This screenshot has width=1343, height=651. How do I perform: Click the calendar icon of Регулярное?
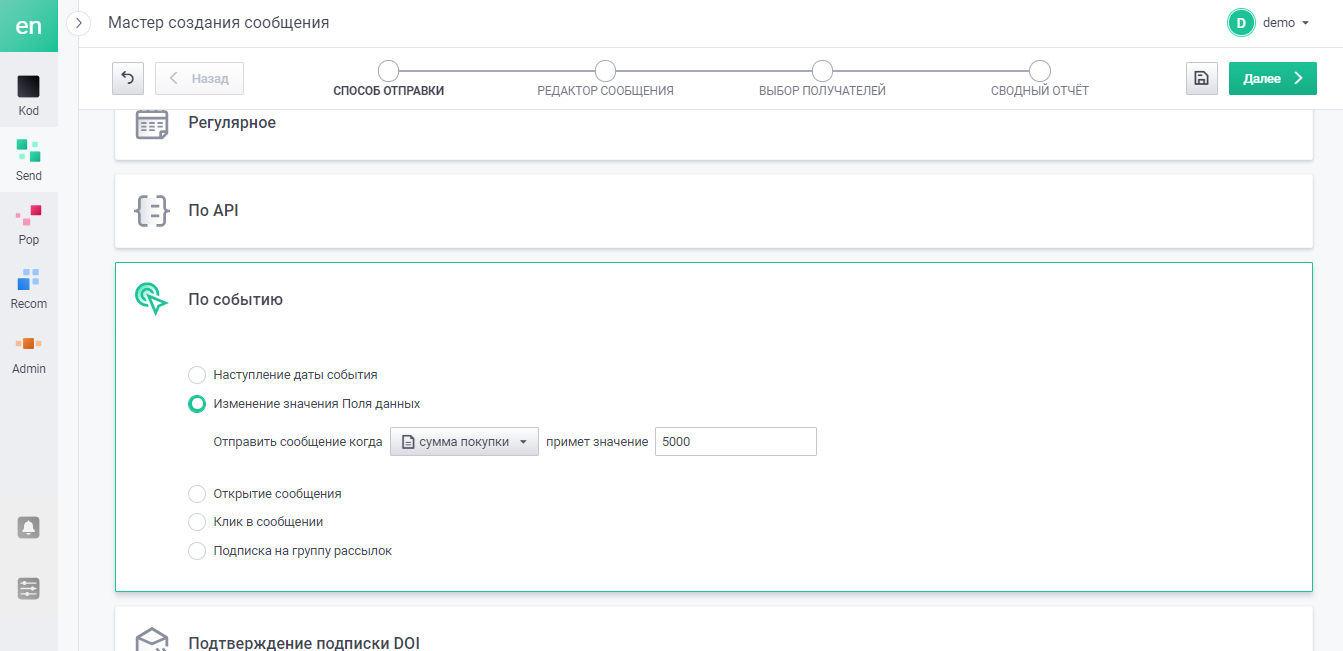[152, 123]
